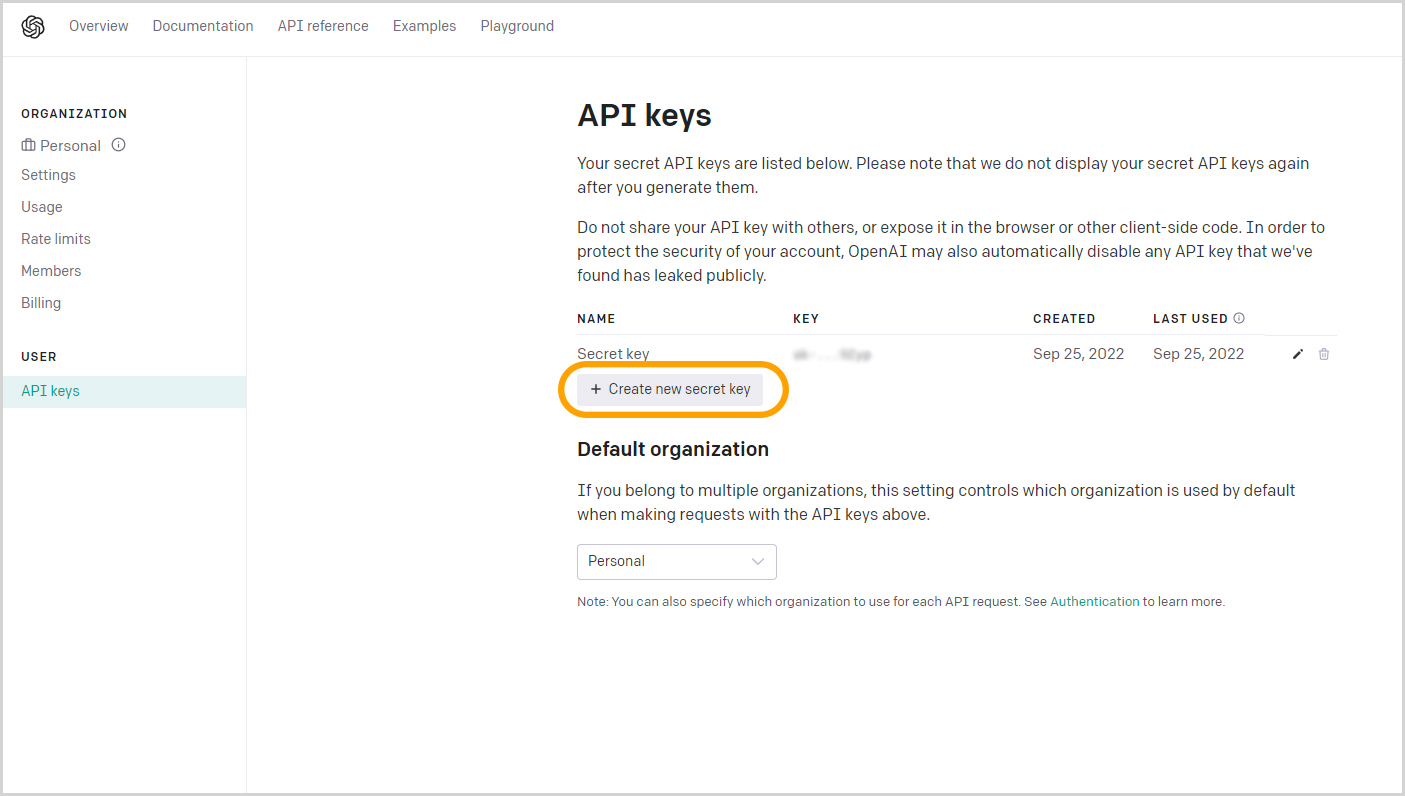Open the Personal default organization dropdown
Screen dimensions: 1405x796
[x=677, y=561]
